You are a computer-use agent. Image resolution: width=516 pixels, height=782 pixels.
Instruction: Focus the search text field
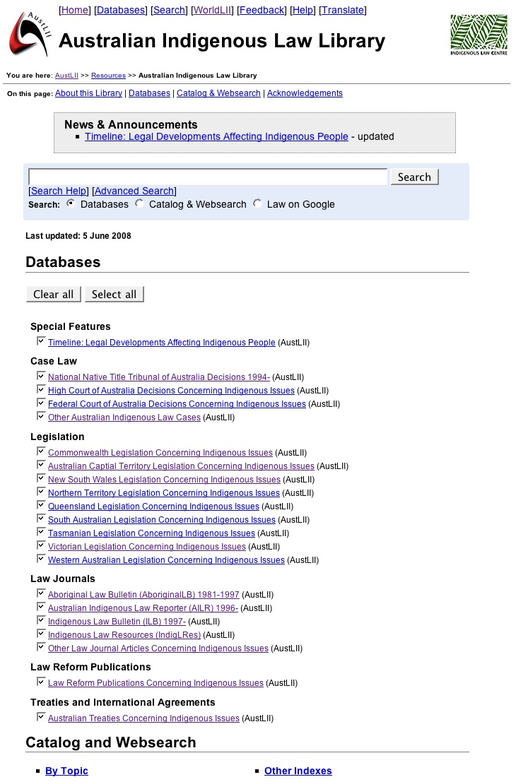pyautogui.click(x=208, y=177)
